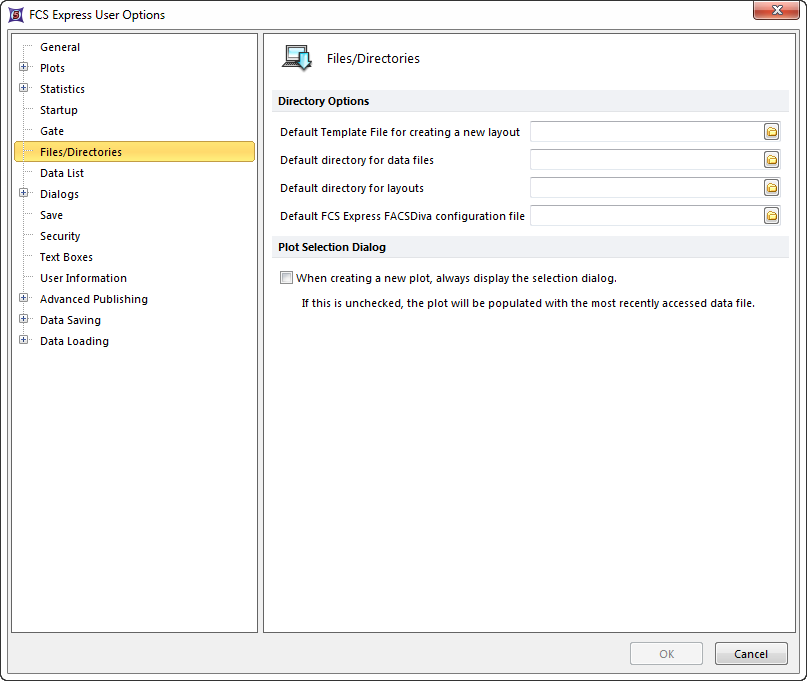Focus the Default Template File field
807x681 pixels.
click(647, 132)
